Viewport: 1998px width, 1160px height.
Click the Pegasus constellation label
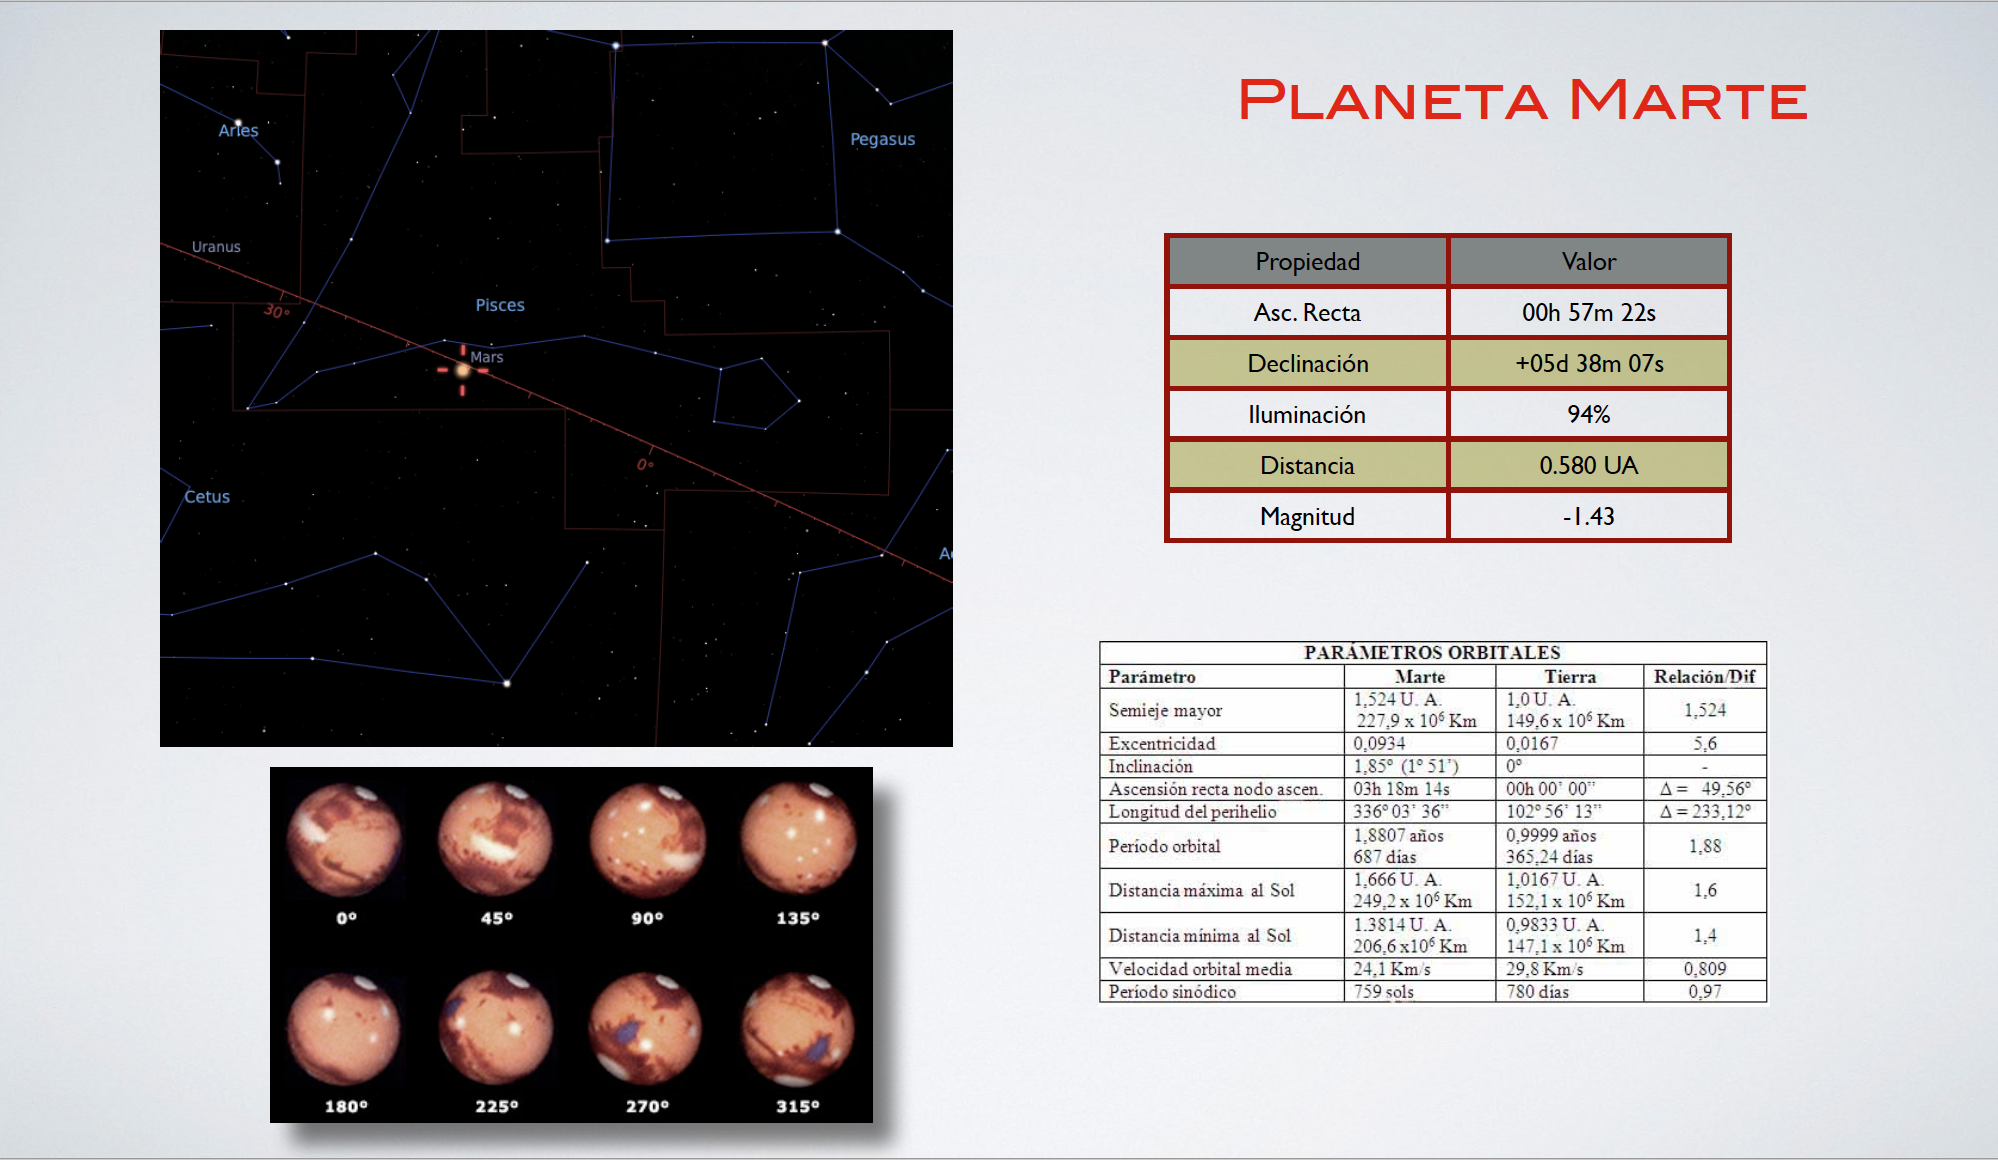tap(882, 139)
